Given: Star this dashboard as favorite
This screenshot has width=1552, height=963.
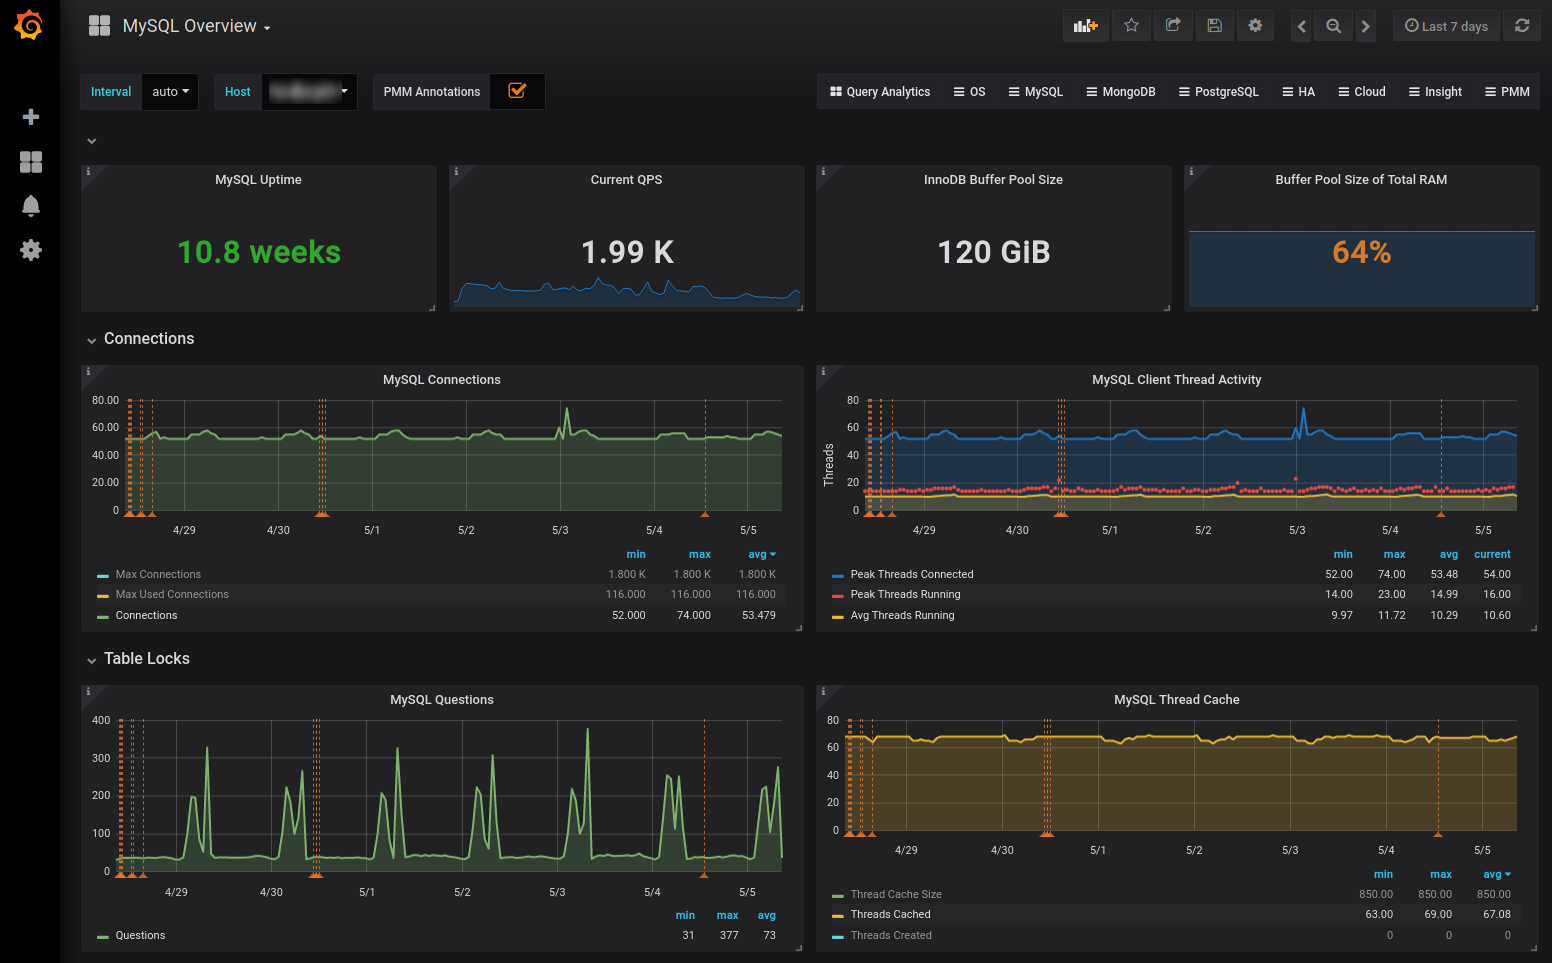Looking at the screenshot, I should [x=1131, y=26].
